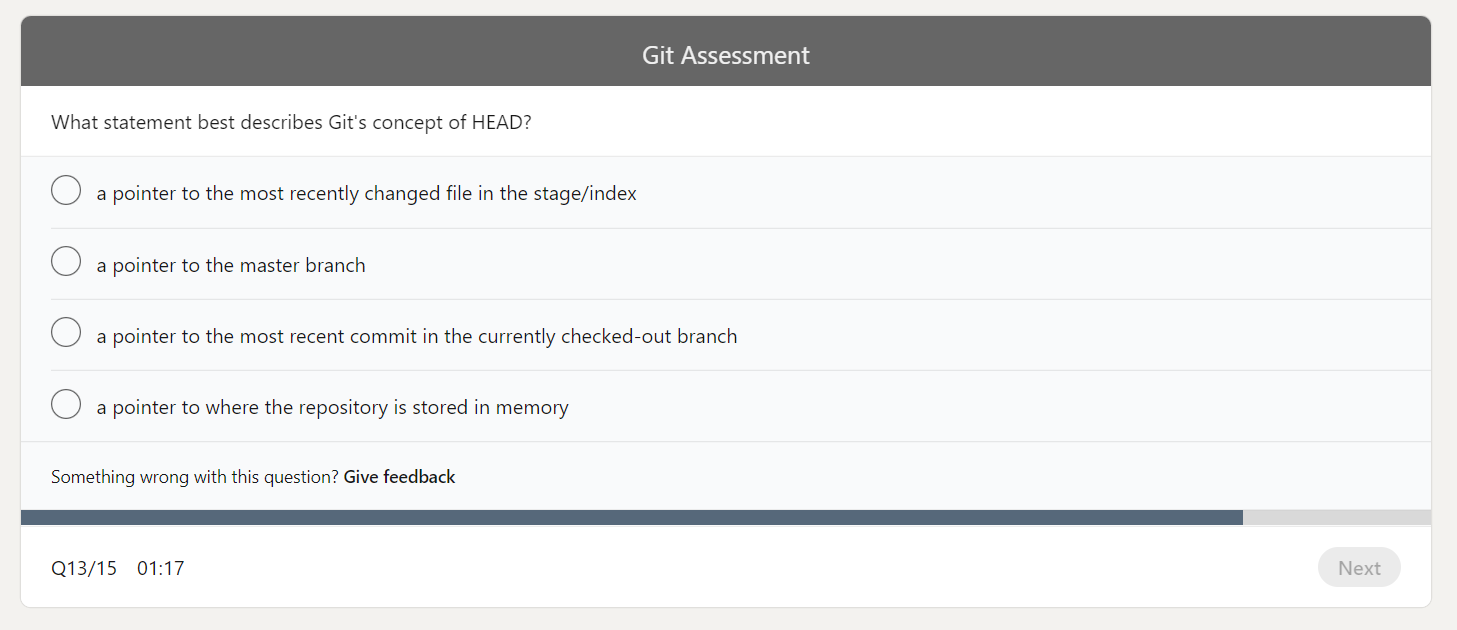Click the circle next to the last answer option
Viewport: 1457px width, 630px height.
65,404
